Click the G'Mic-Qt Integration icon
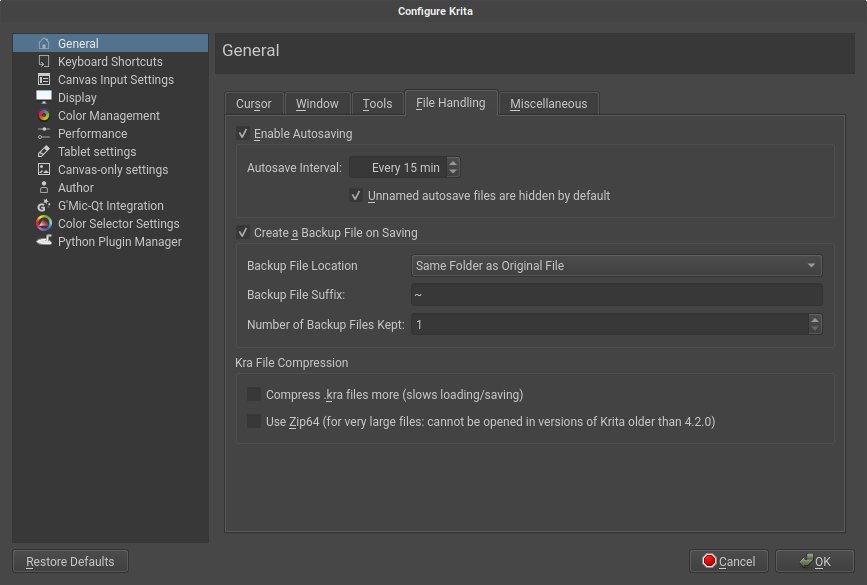867x585 pixels. pyautogui.click(x=44, y=206)
